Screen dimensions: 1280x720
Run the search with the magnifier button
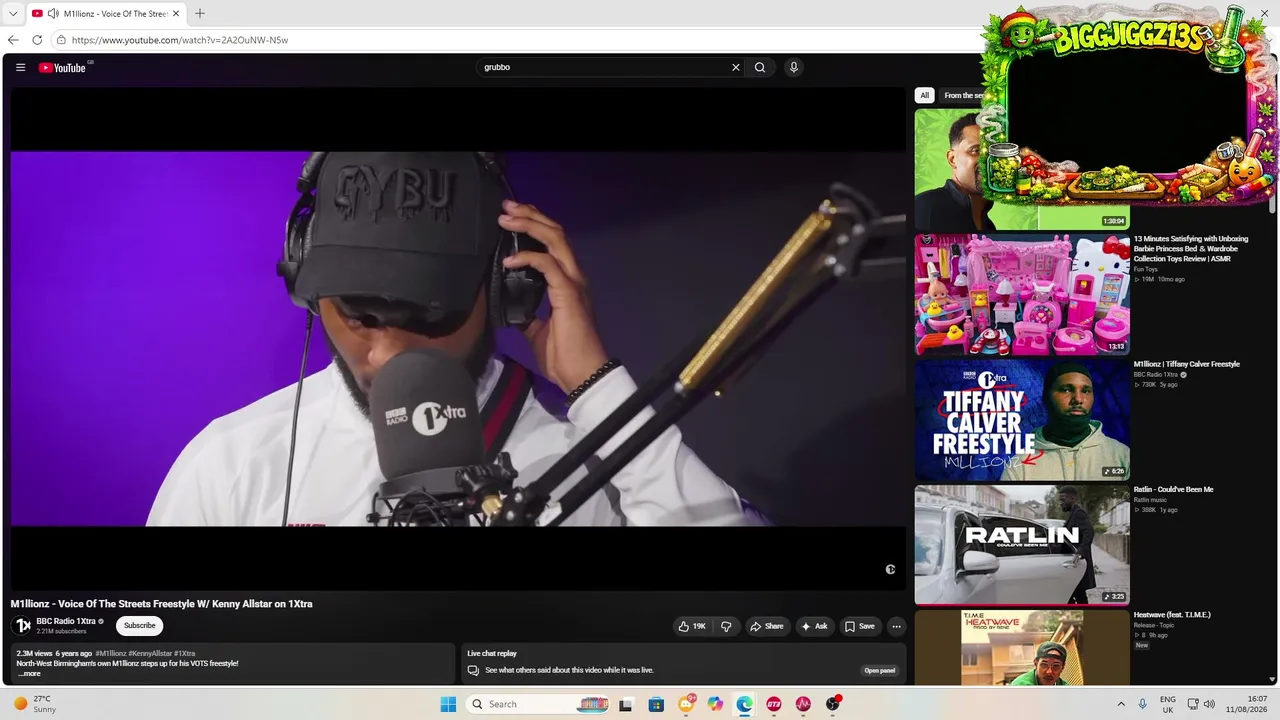click(760, 68)
